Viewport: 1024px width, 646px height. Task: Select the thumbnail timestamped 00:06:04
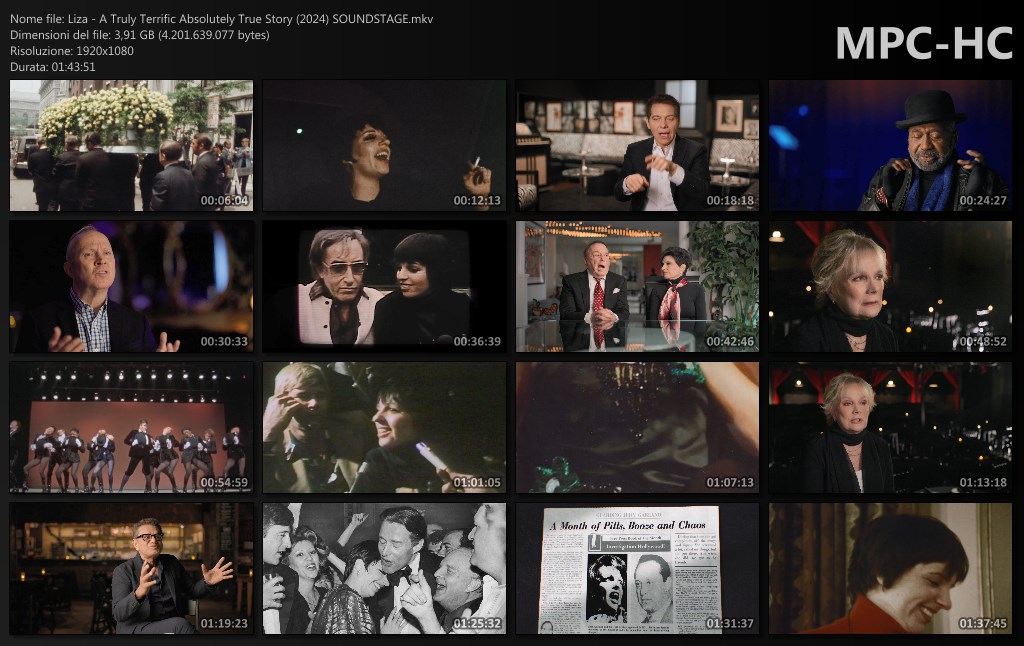131,146
